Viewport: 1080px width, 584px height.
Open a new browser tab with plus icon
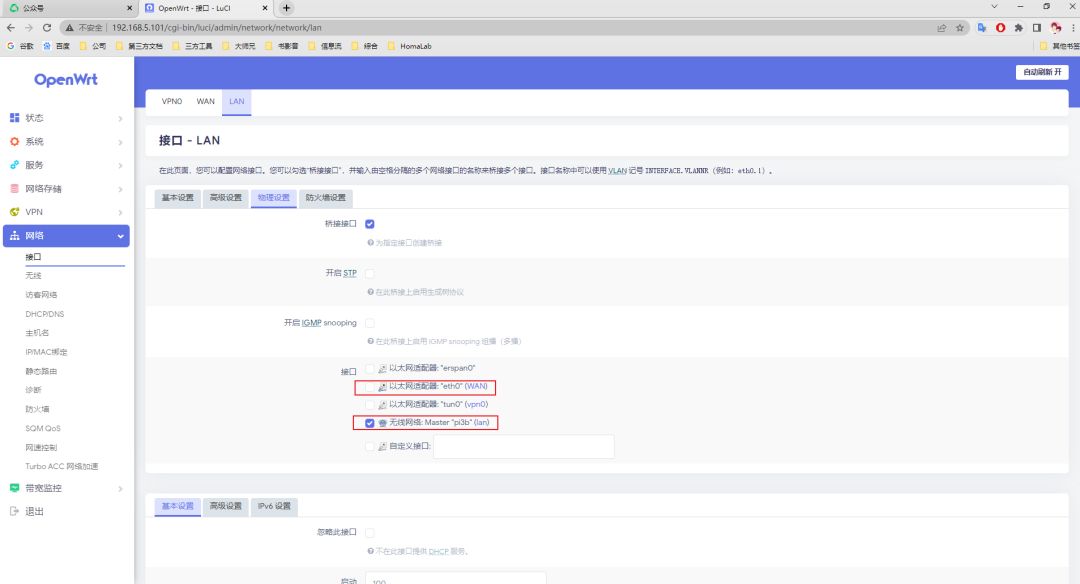[x=287, y=8]
